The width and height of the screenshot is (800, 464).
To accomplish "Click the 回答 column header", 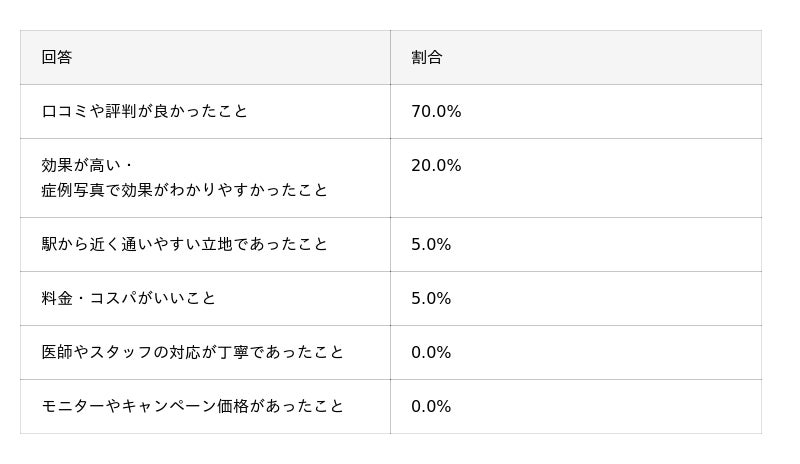I will [57, 57].
